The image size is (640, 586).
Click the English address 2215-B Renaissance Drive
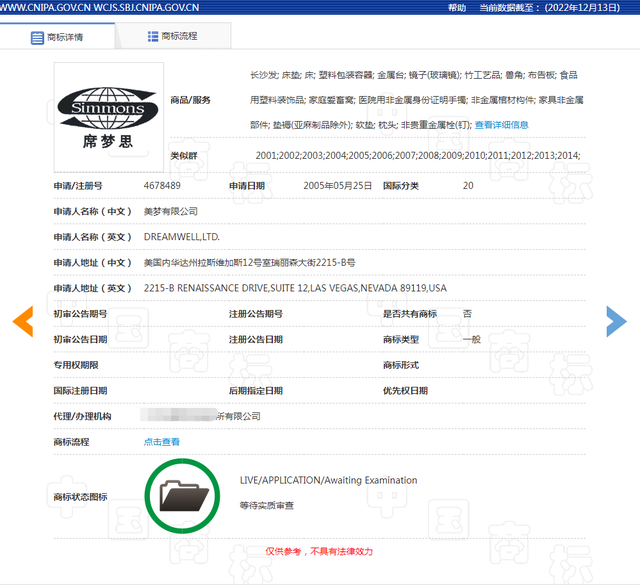tap(295, 288)
